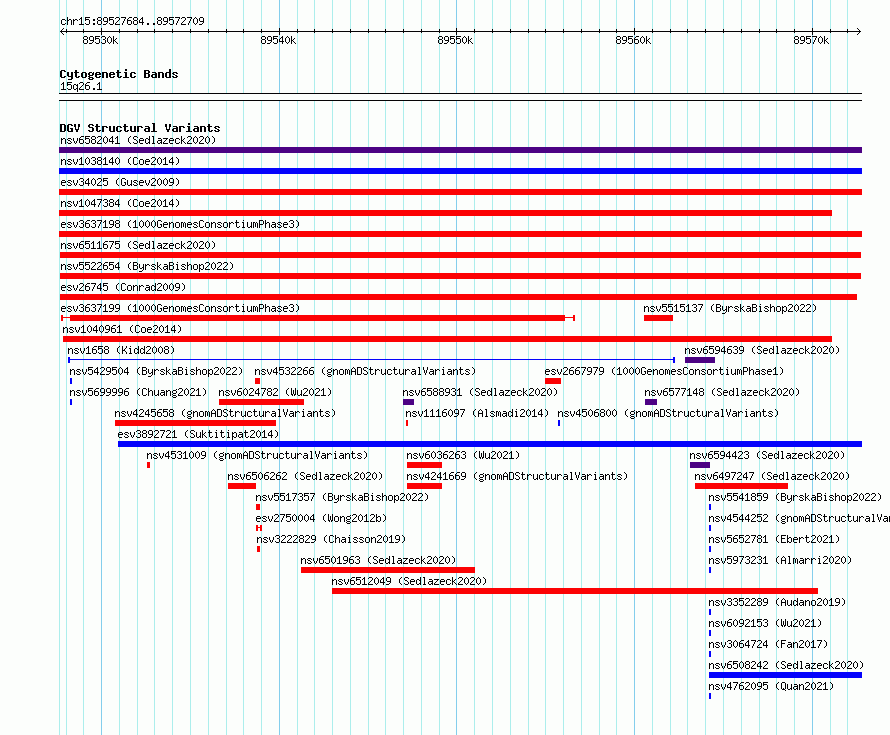The height and width of the screenshot is (735, 890).
Task: Click esv2667979 (1000GenomesConsortiumPhase1) label
Action: [664, 371]
